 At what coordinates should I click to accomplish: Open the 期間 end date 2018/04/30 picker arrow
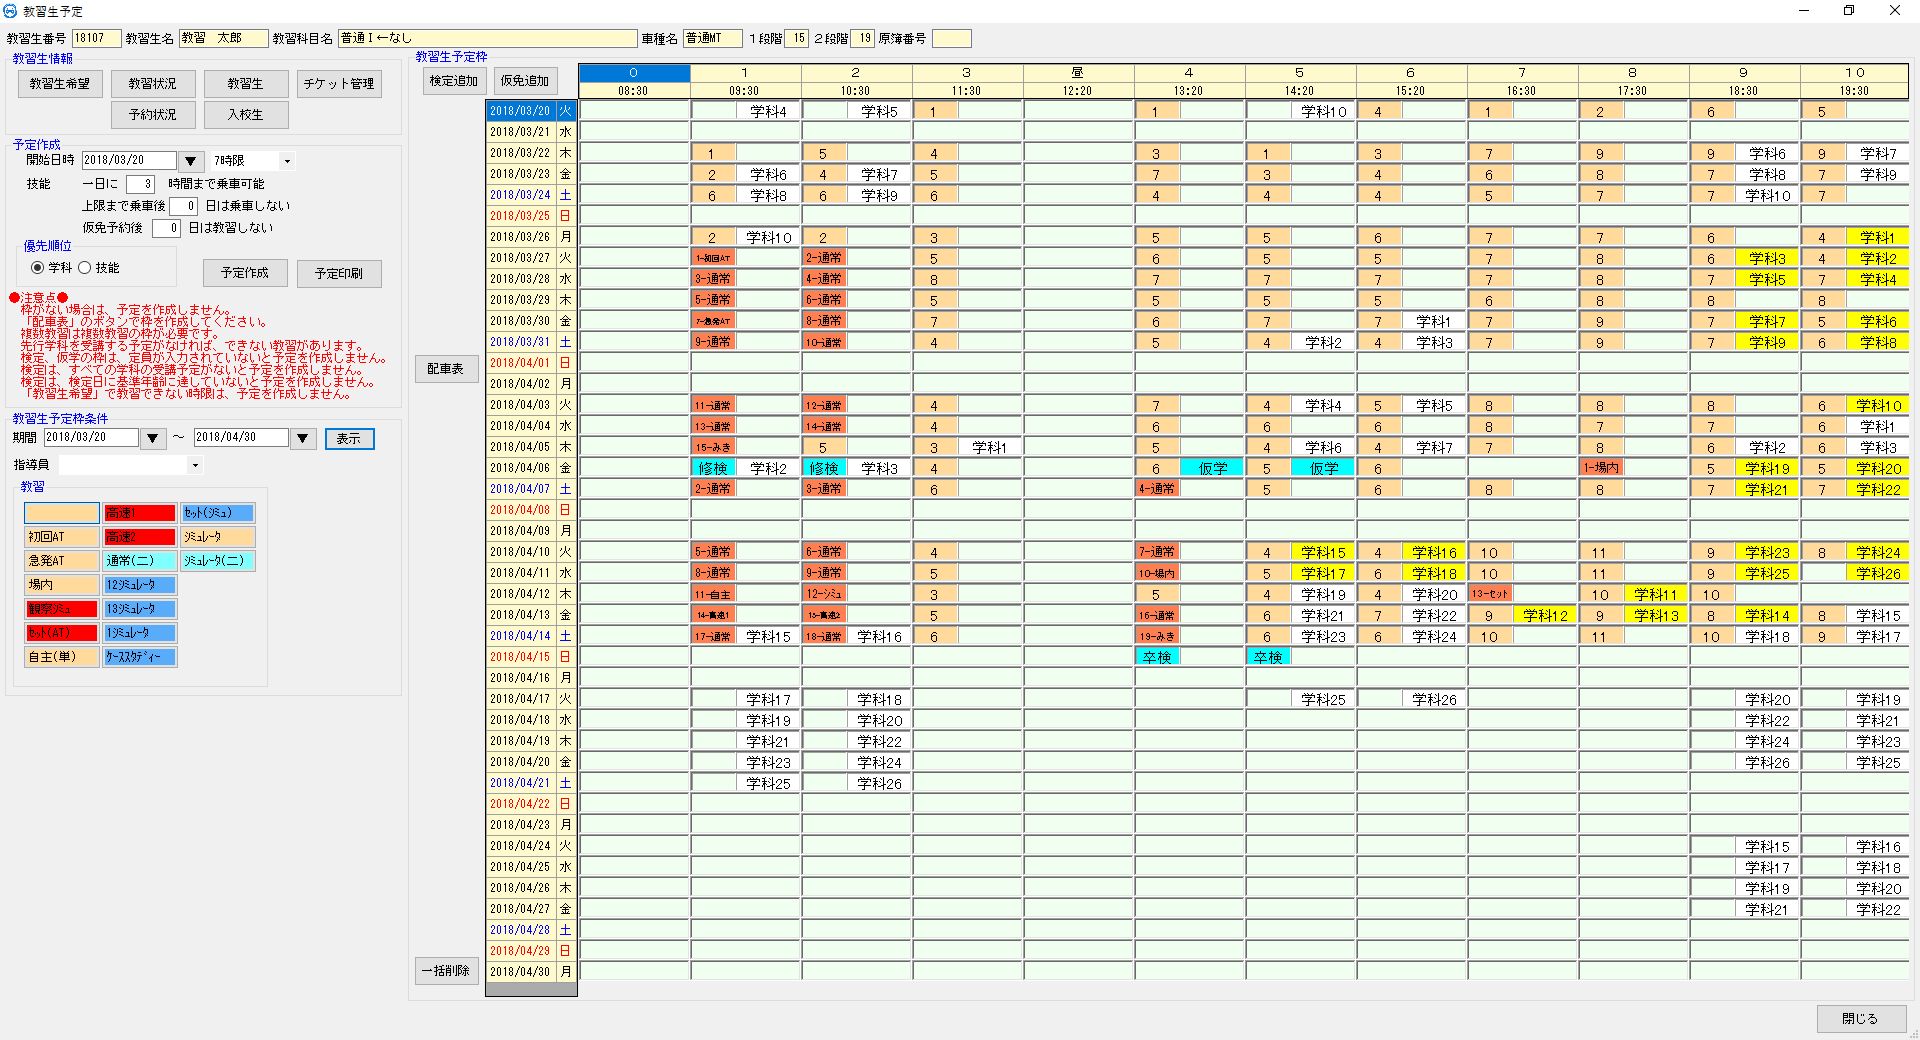pos(304,438)
